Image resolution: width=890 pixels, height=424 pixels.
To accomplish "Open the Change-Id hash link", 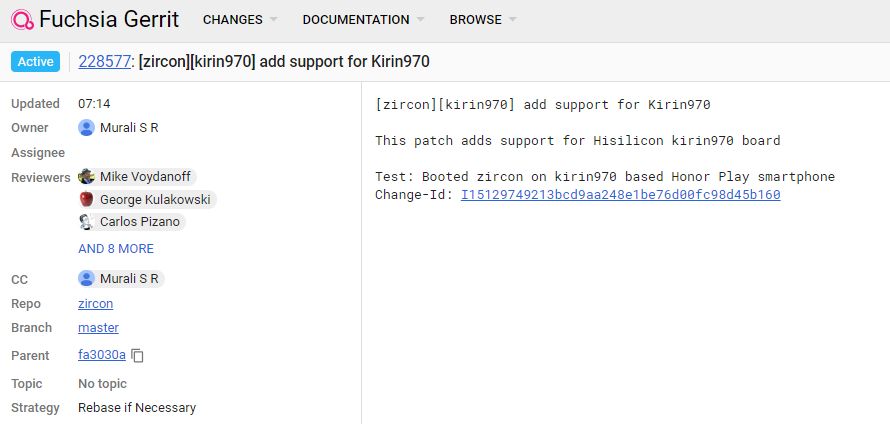I will click(620, 195).
